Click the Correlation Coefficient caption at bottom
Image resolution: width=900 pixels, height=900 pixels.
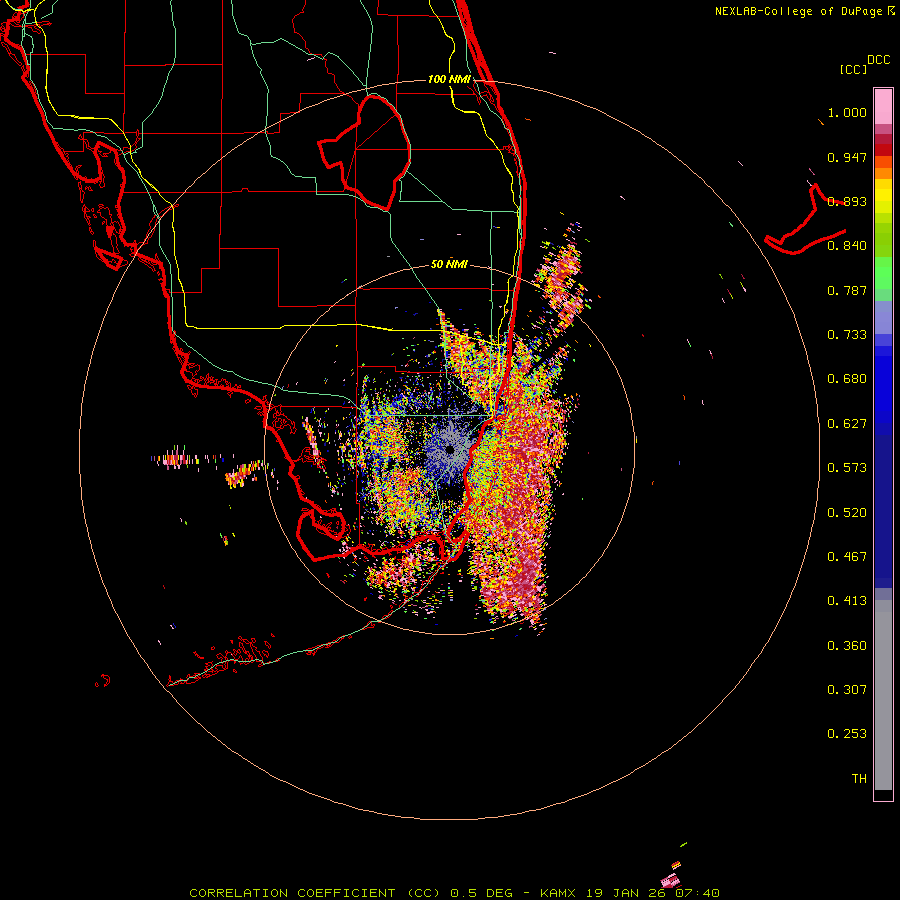[454, 893]
